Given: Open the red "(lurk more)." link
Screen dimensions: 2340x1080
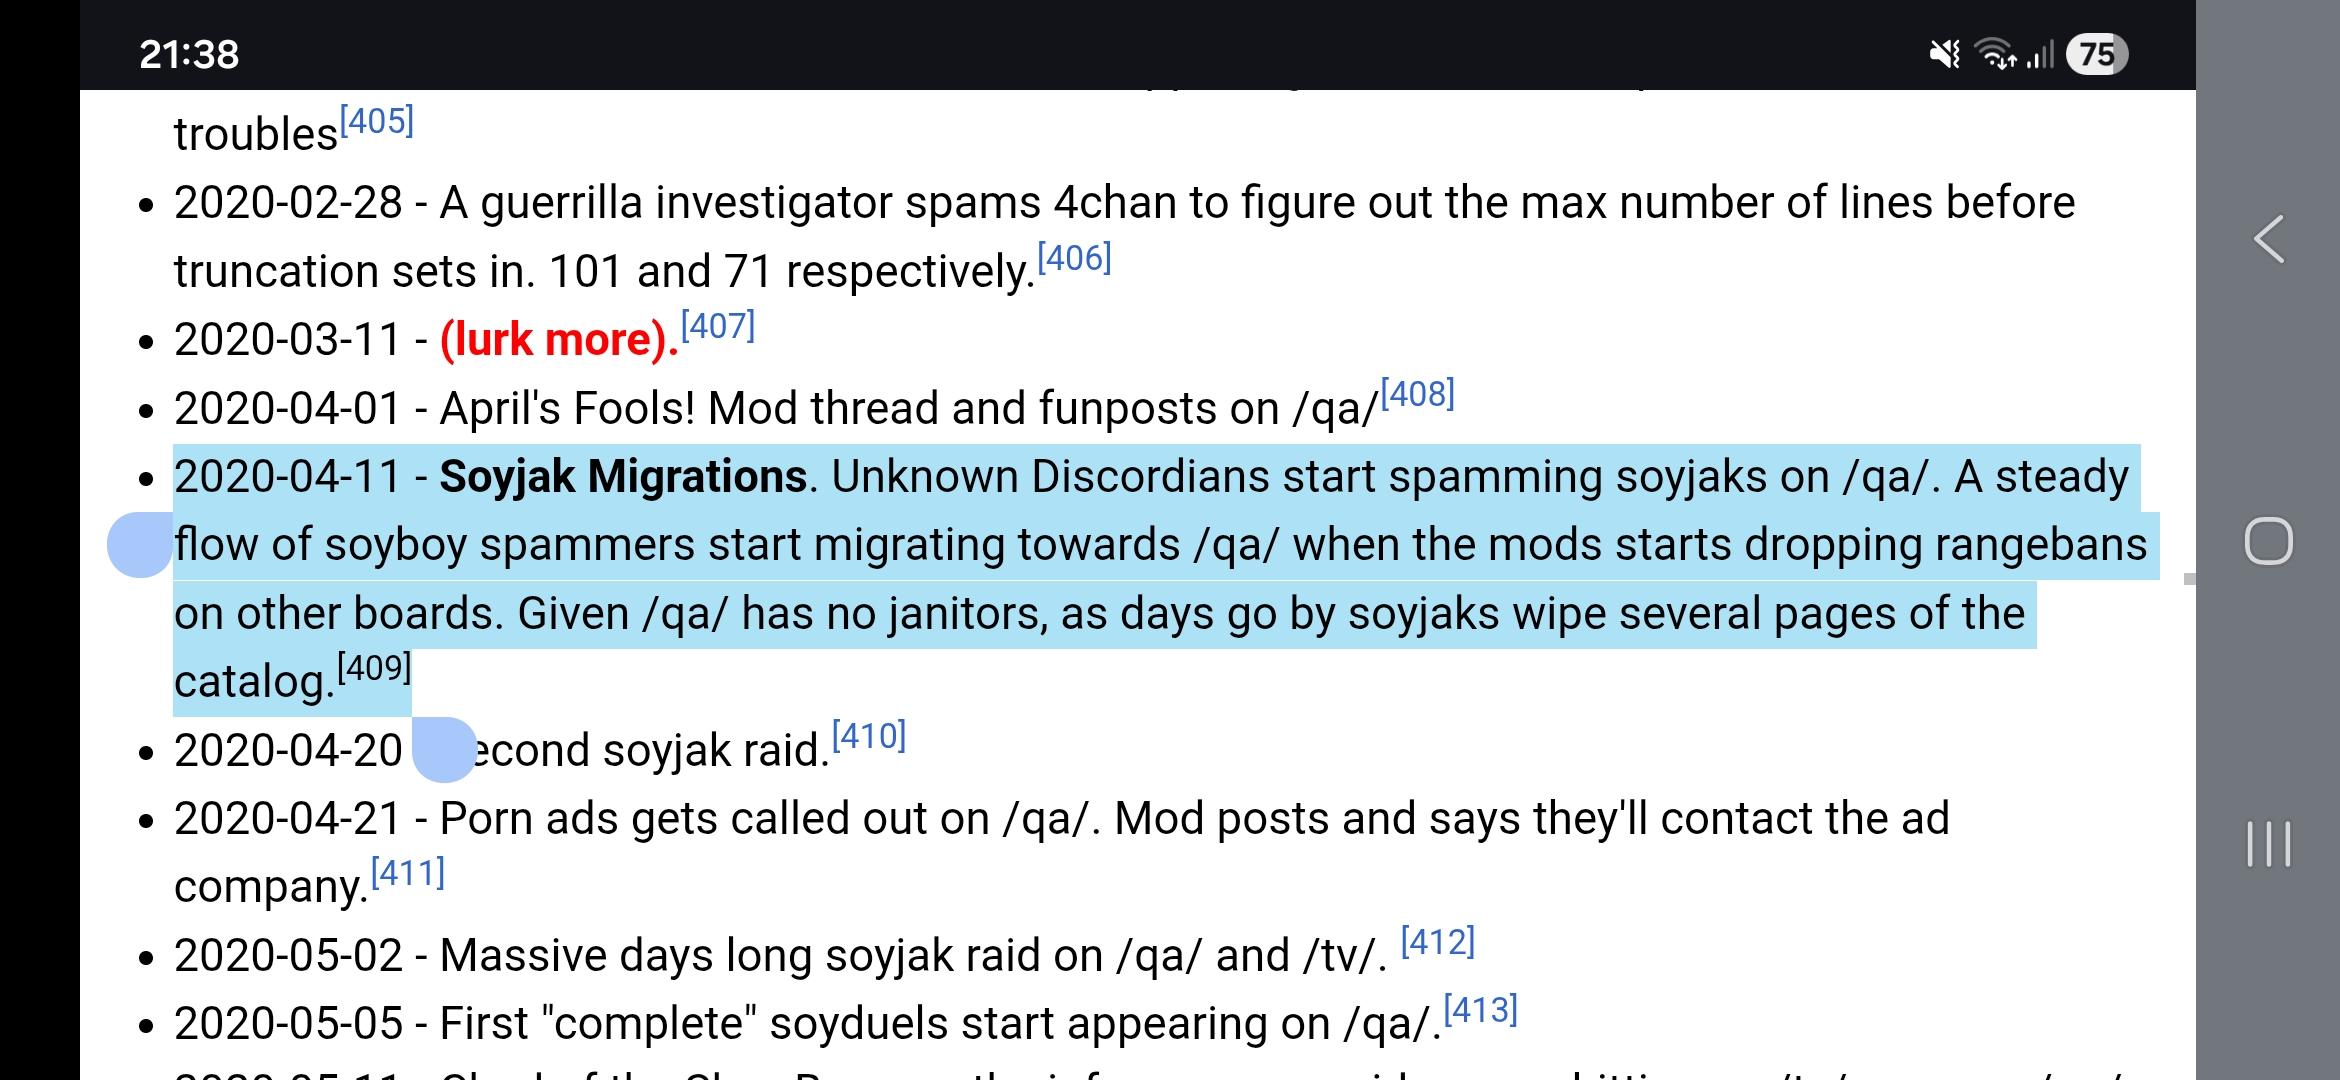Looking at the screenshot, I should [x=559, y=340].
